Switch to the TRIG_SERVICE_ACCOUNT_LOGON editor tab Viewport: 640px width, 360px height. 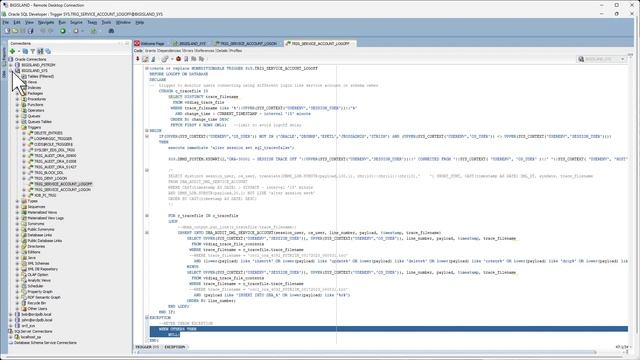pos(247,43)
